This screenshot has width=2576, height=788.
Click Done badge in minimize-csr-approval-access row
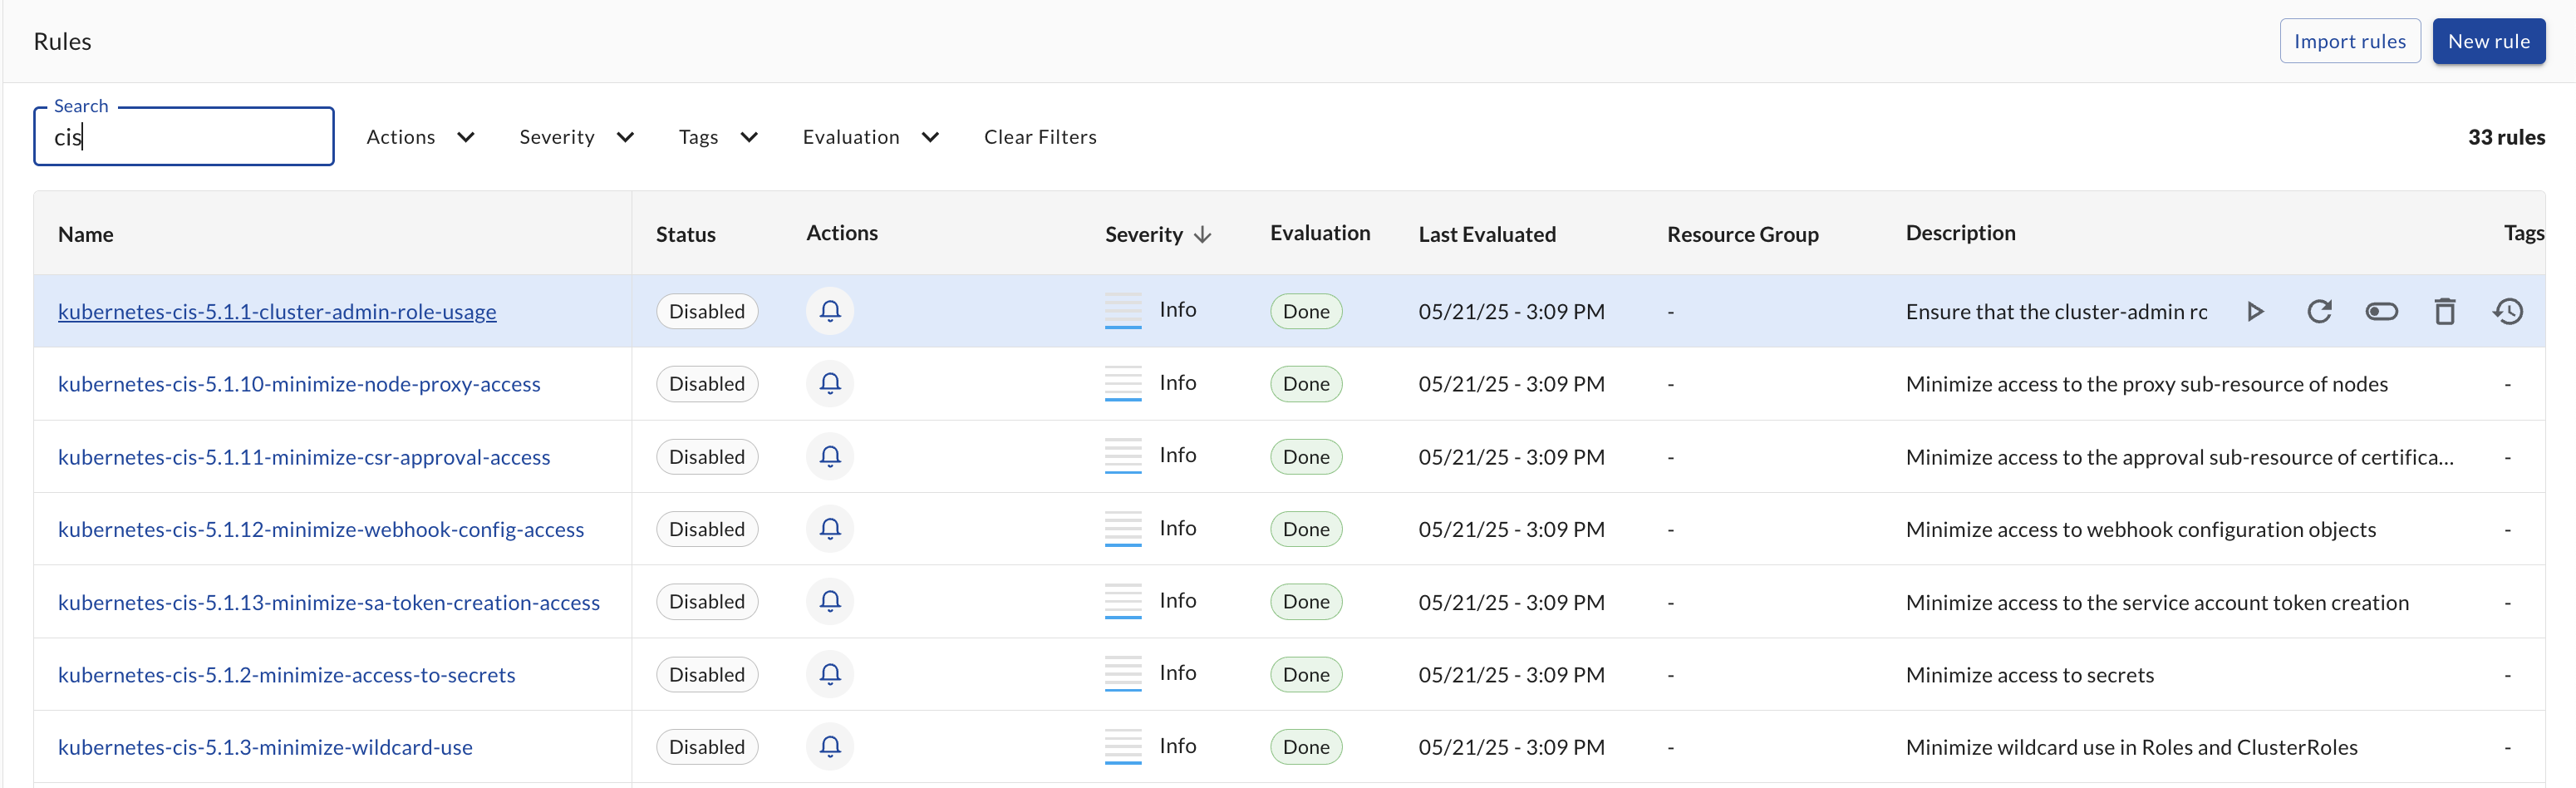(1306, 456)
